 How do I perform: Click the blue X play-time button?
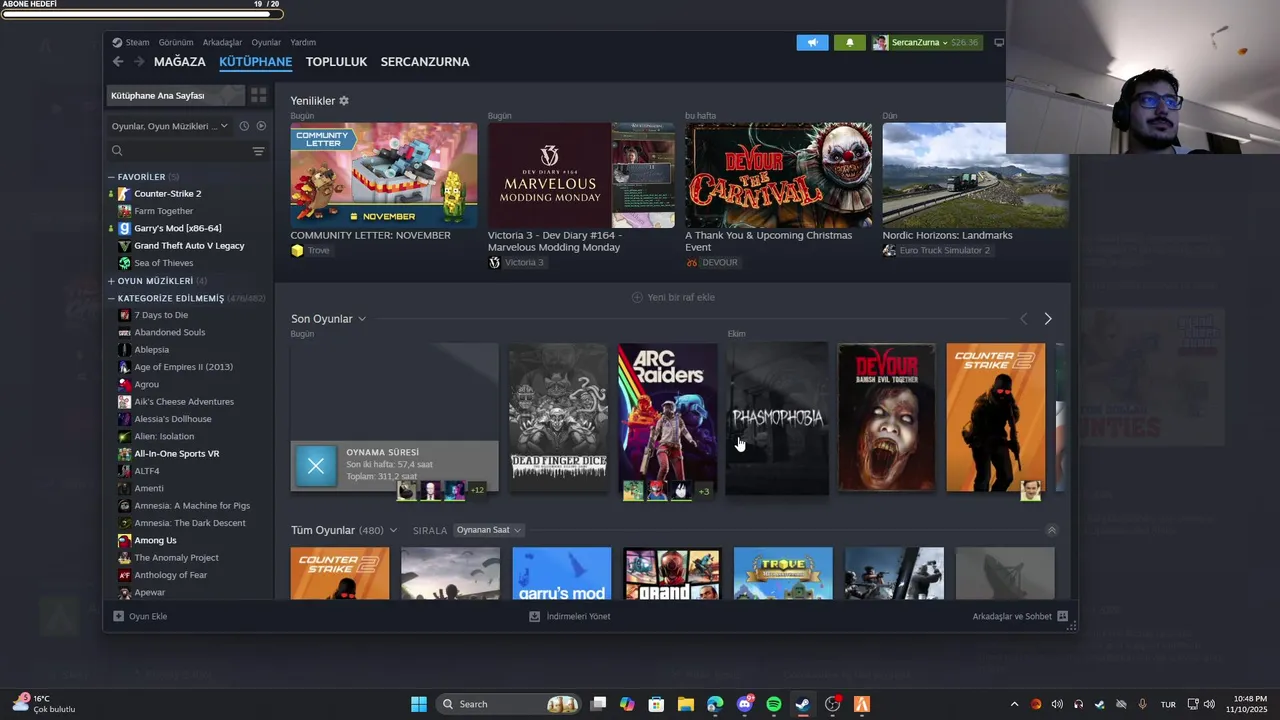click(x=316, y=466)
